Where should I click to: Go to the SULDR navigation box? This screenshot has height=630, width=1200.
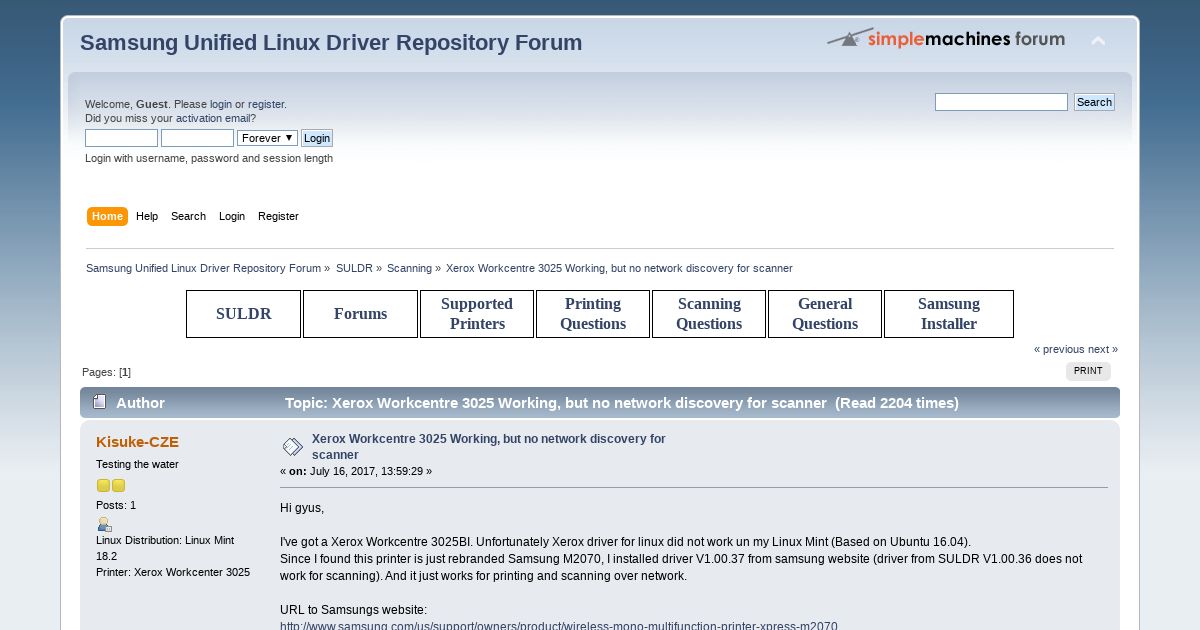(244, 314)
